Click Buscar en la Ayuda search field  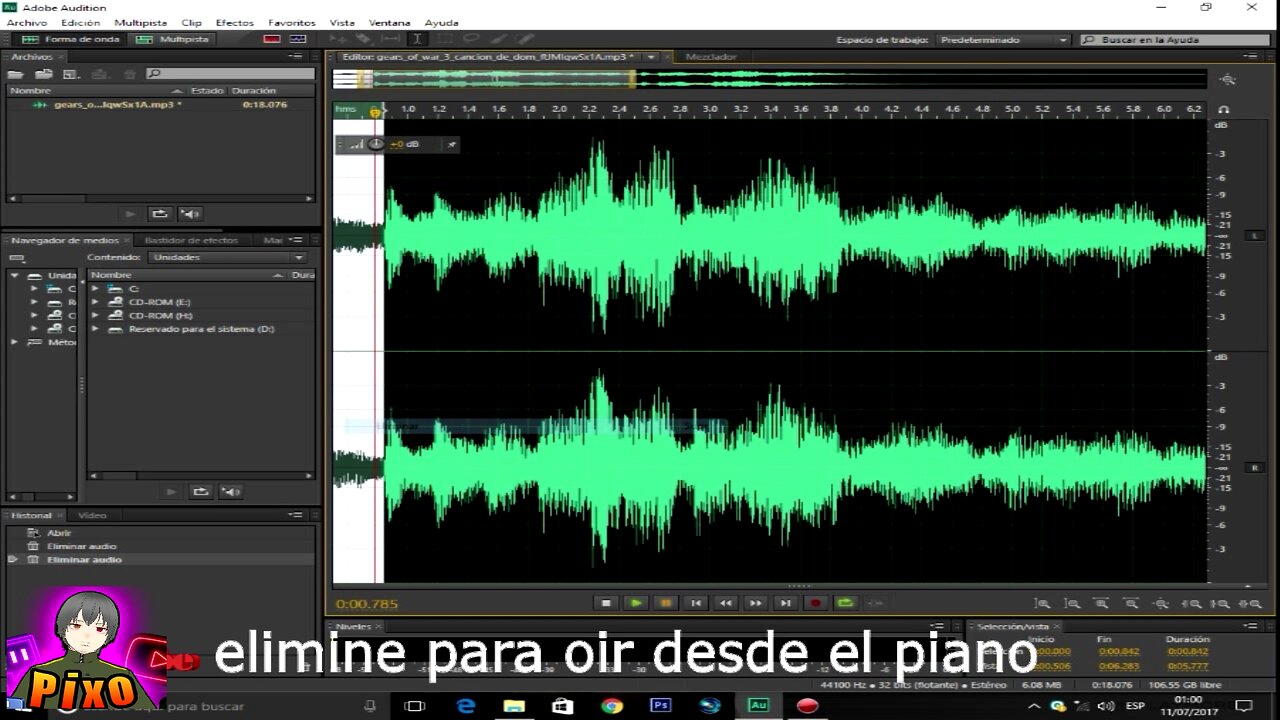click(1176, 40)
